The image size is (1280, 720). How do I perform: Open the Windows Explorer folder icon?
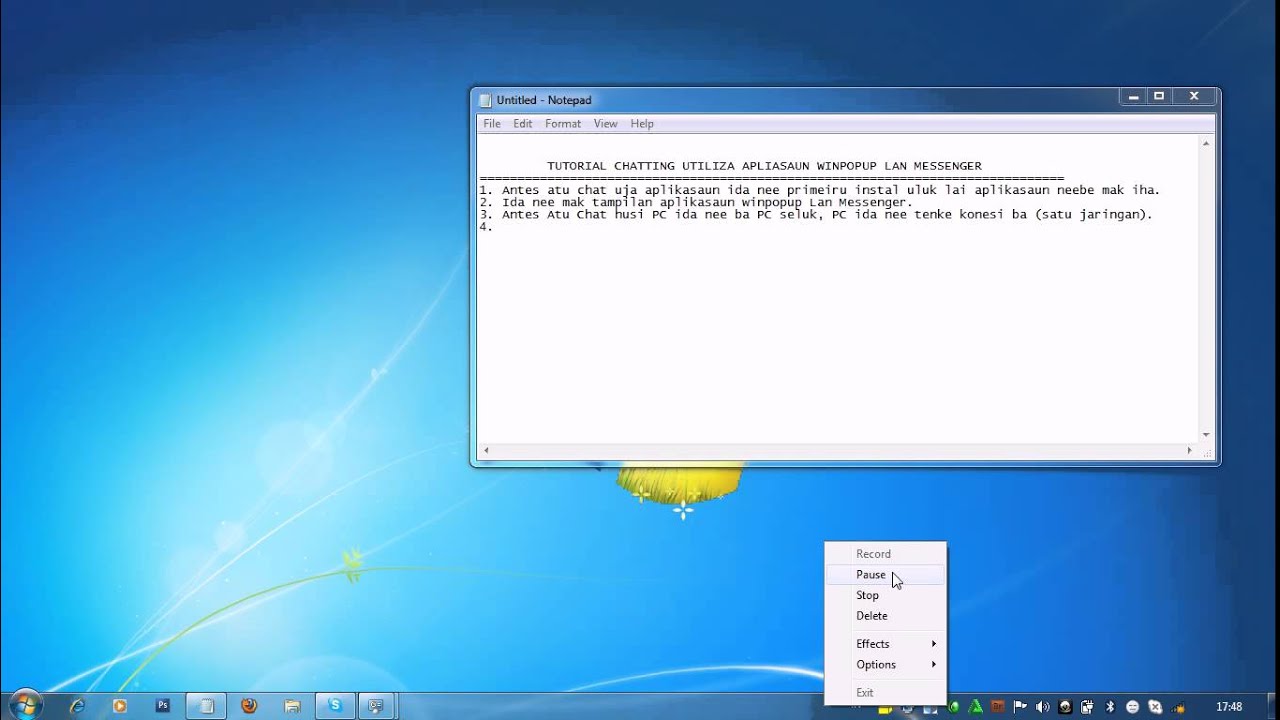coord(292,706)
